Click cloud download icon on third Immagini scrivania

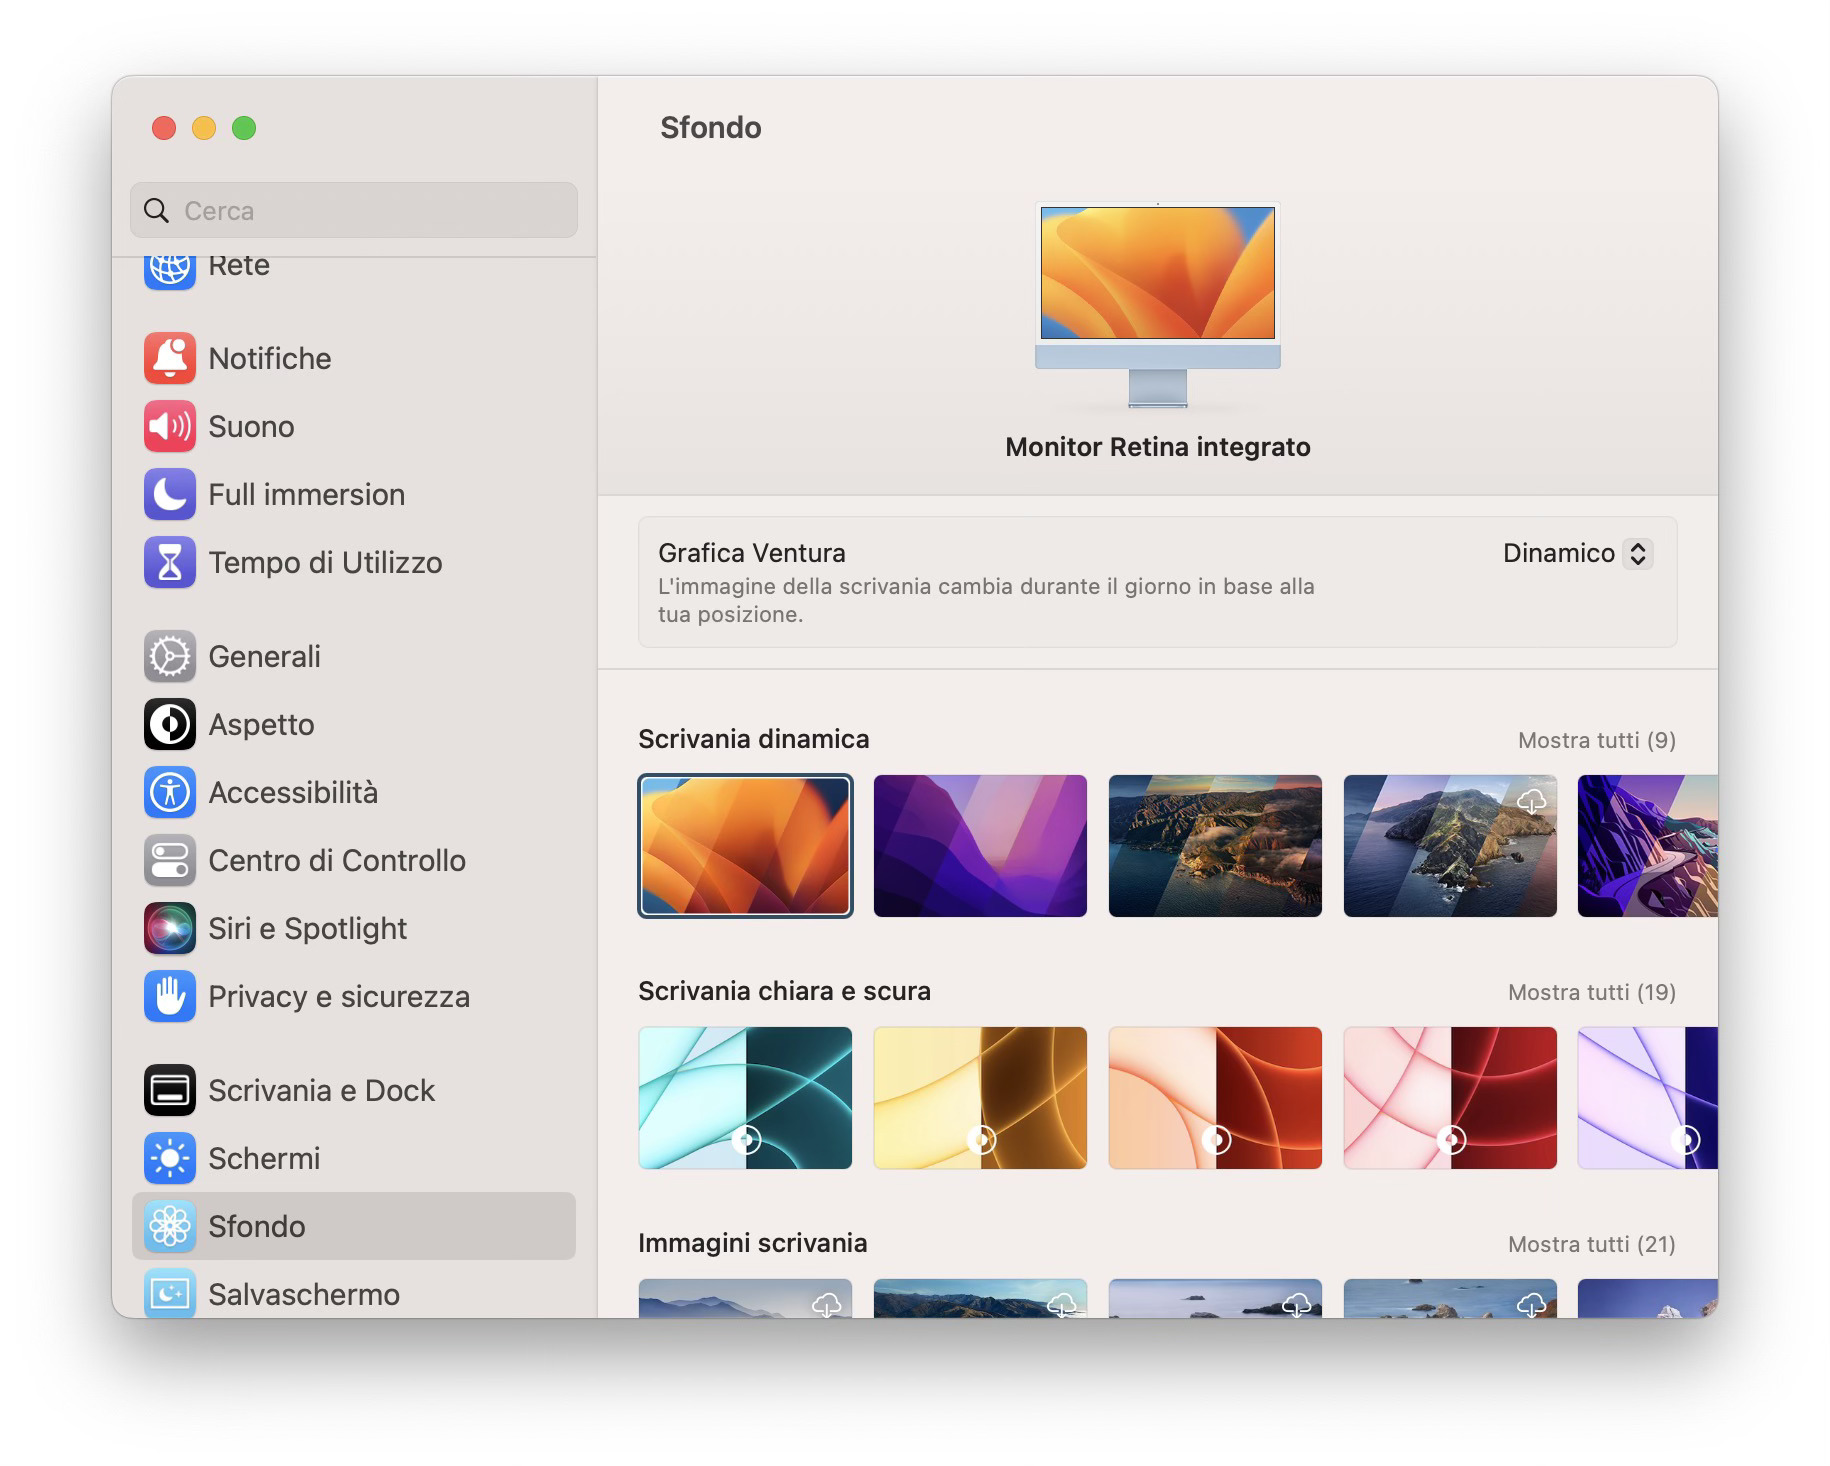click(1297, 1304)
